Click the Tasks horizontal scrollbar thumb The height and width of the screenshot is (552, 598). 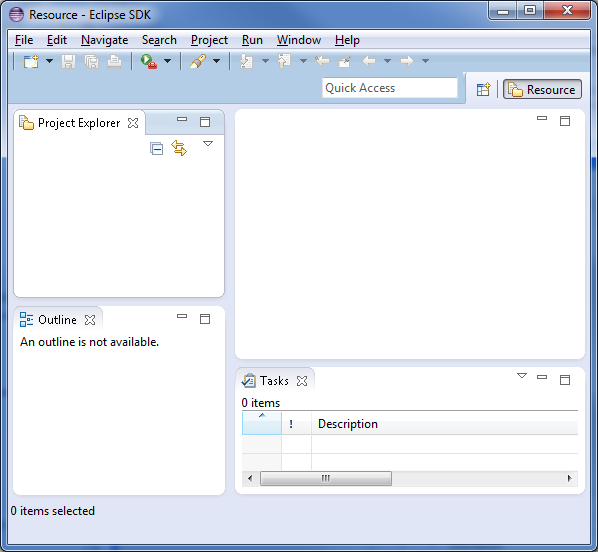(x=326, y=478)
